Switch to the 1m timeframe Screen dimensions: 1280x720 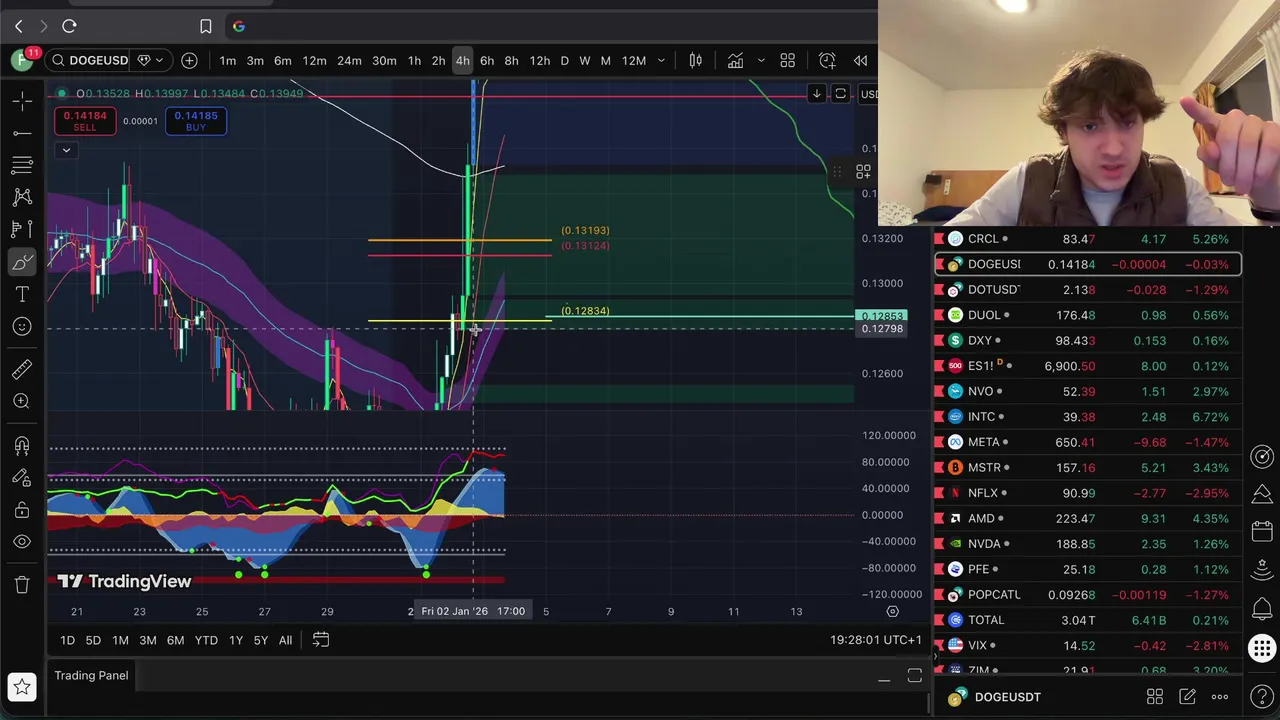(x=228, y=61)
